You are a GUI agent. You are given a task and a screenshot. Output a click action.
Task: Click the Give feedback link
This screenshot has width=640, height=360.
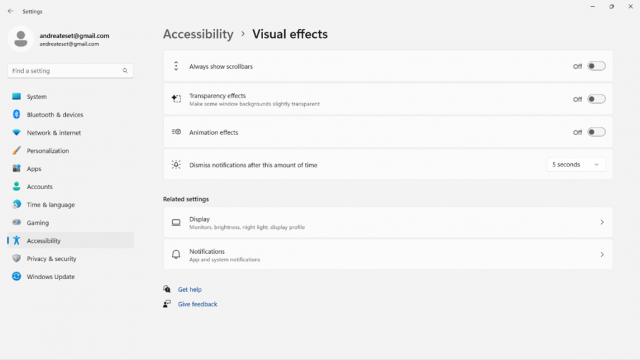[198, 304]
